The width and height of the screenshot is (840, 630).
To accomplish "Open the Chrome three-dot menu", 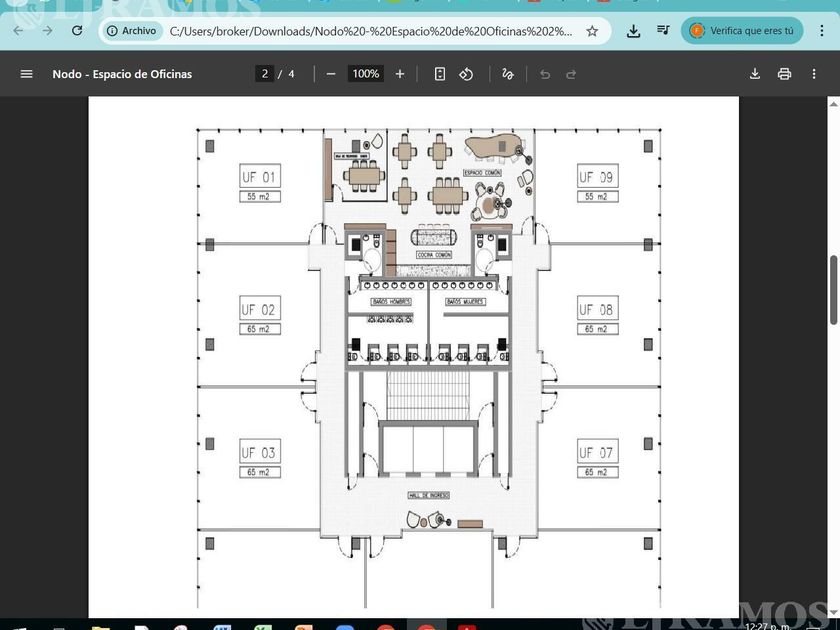I will (x=823, y=31).
